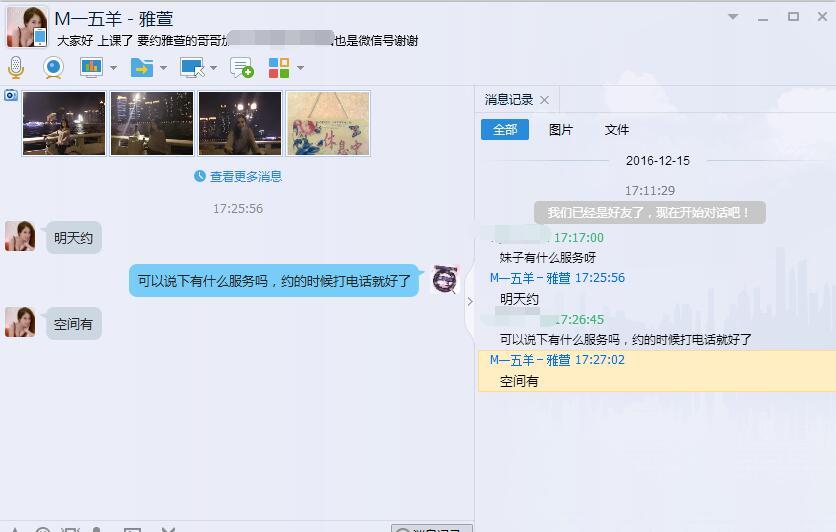Collapse the history panel with side arrow
The width and height of the screenshot is (836, 532).
tap(470, 301)
